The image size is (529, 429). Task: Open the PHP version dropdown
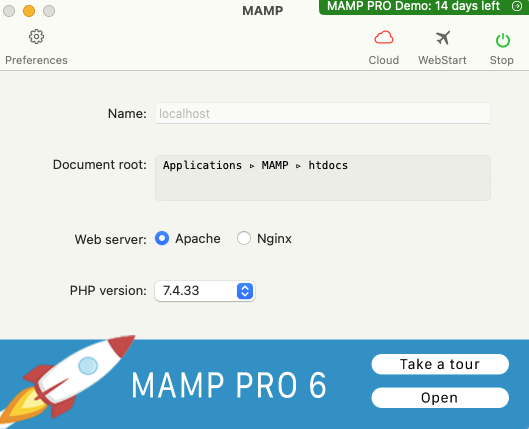[205, 291]
